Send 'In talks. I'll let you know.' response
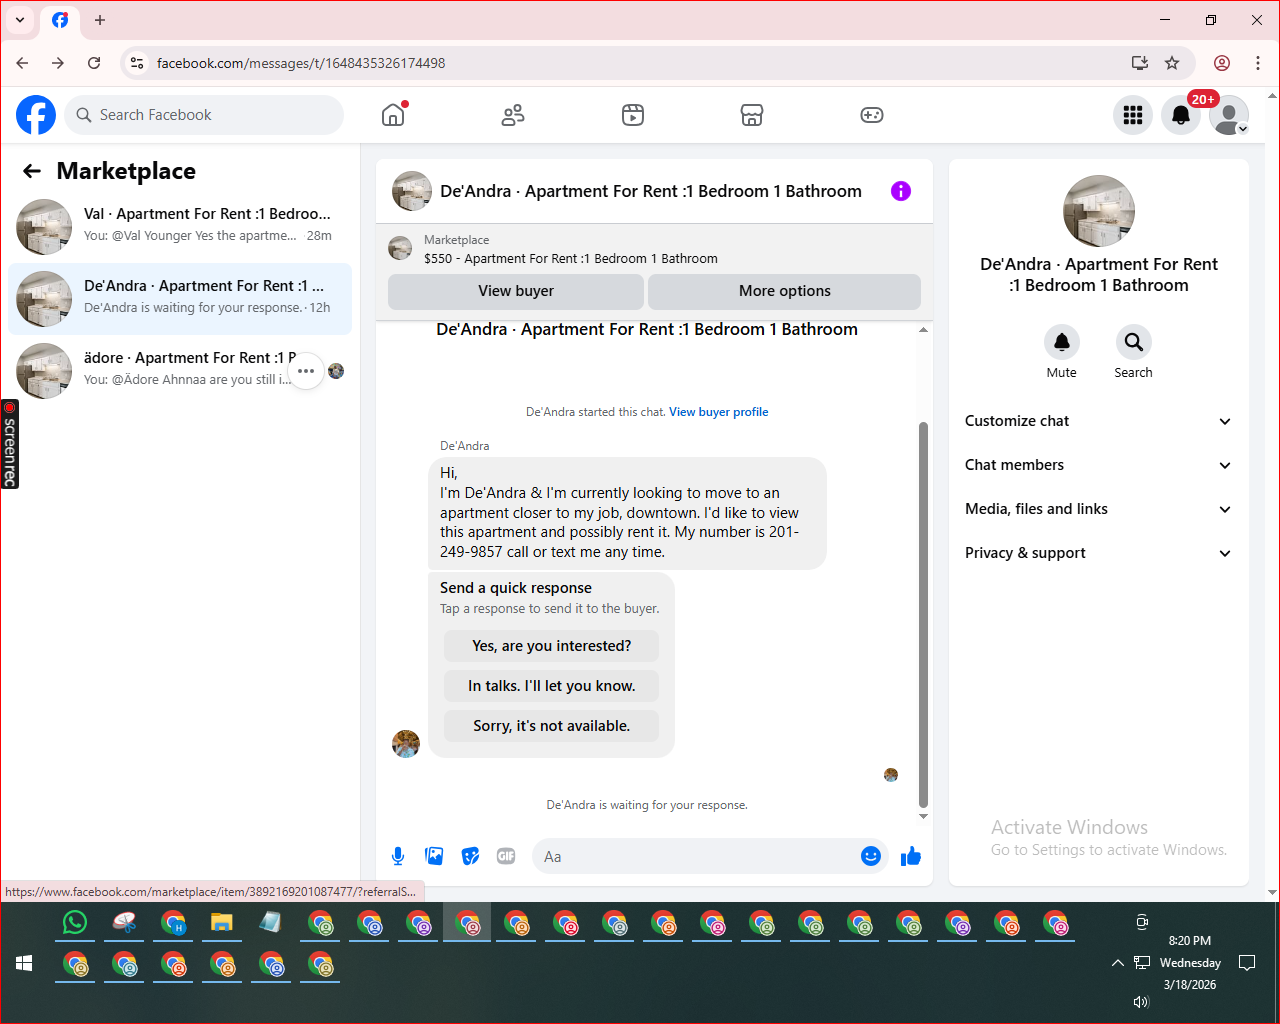The width and height of the screenshot is (1280, 1024). coord(552,686)
